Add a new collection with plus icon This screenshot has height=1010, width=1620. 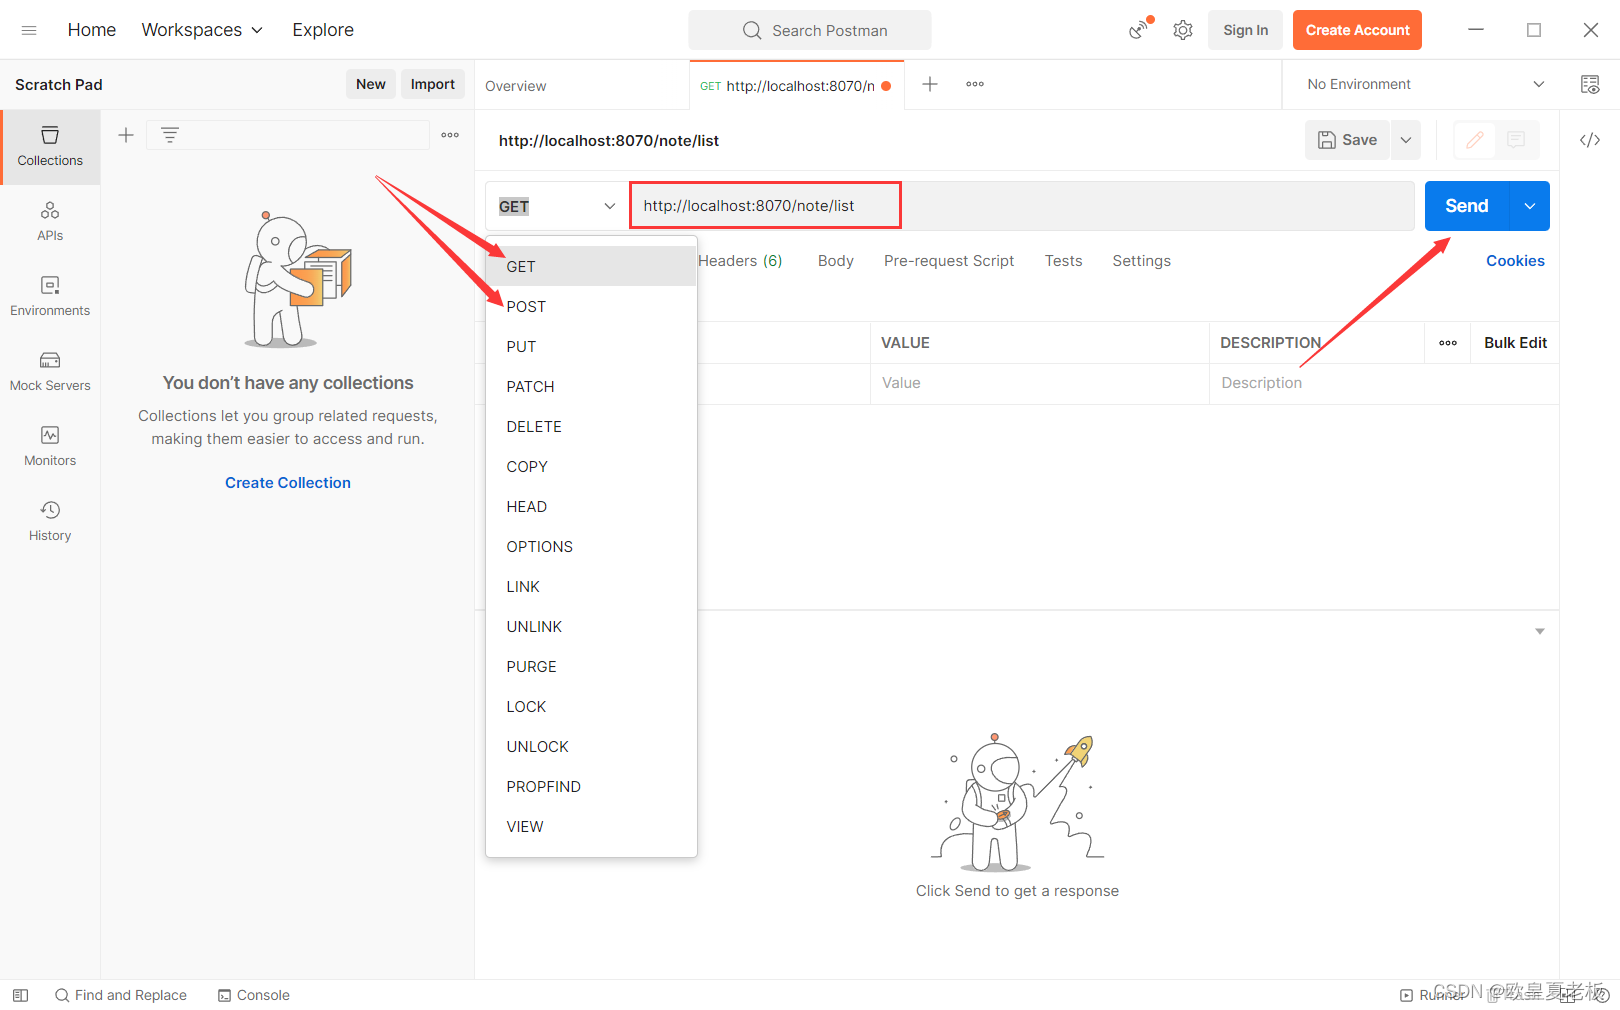(x=126, y=135)
